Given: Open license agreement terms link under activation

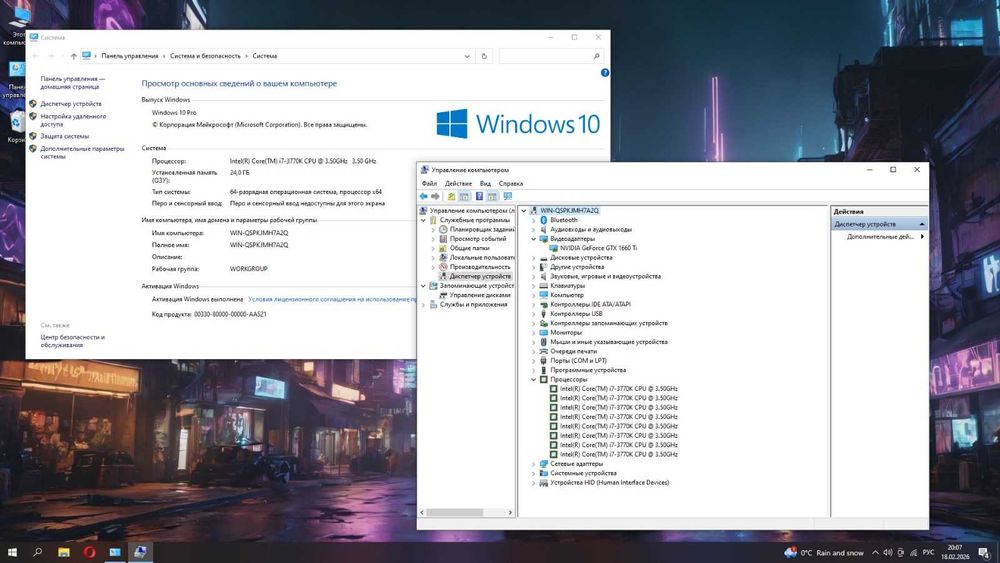Looking at the screenshot, I should (x=332, y=299).
